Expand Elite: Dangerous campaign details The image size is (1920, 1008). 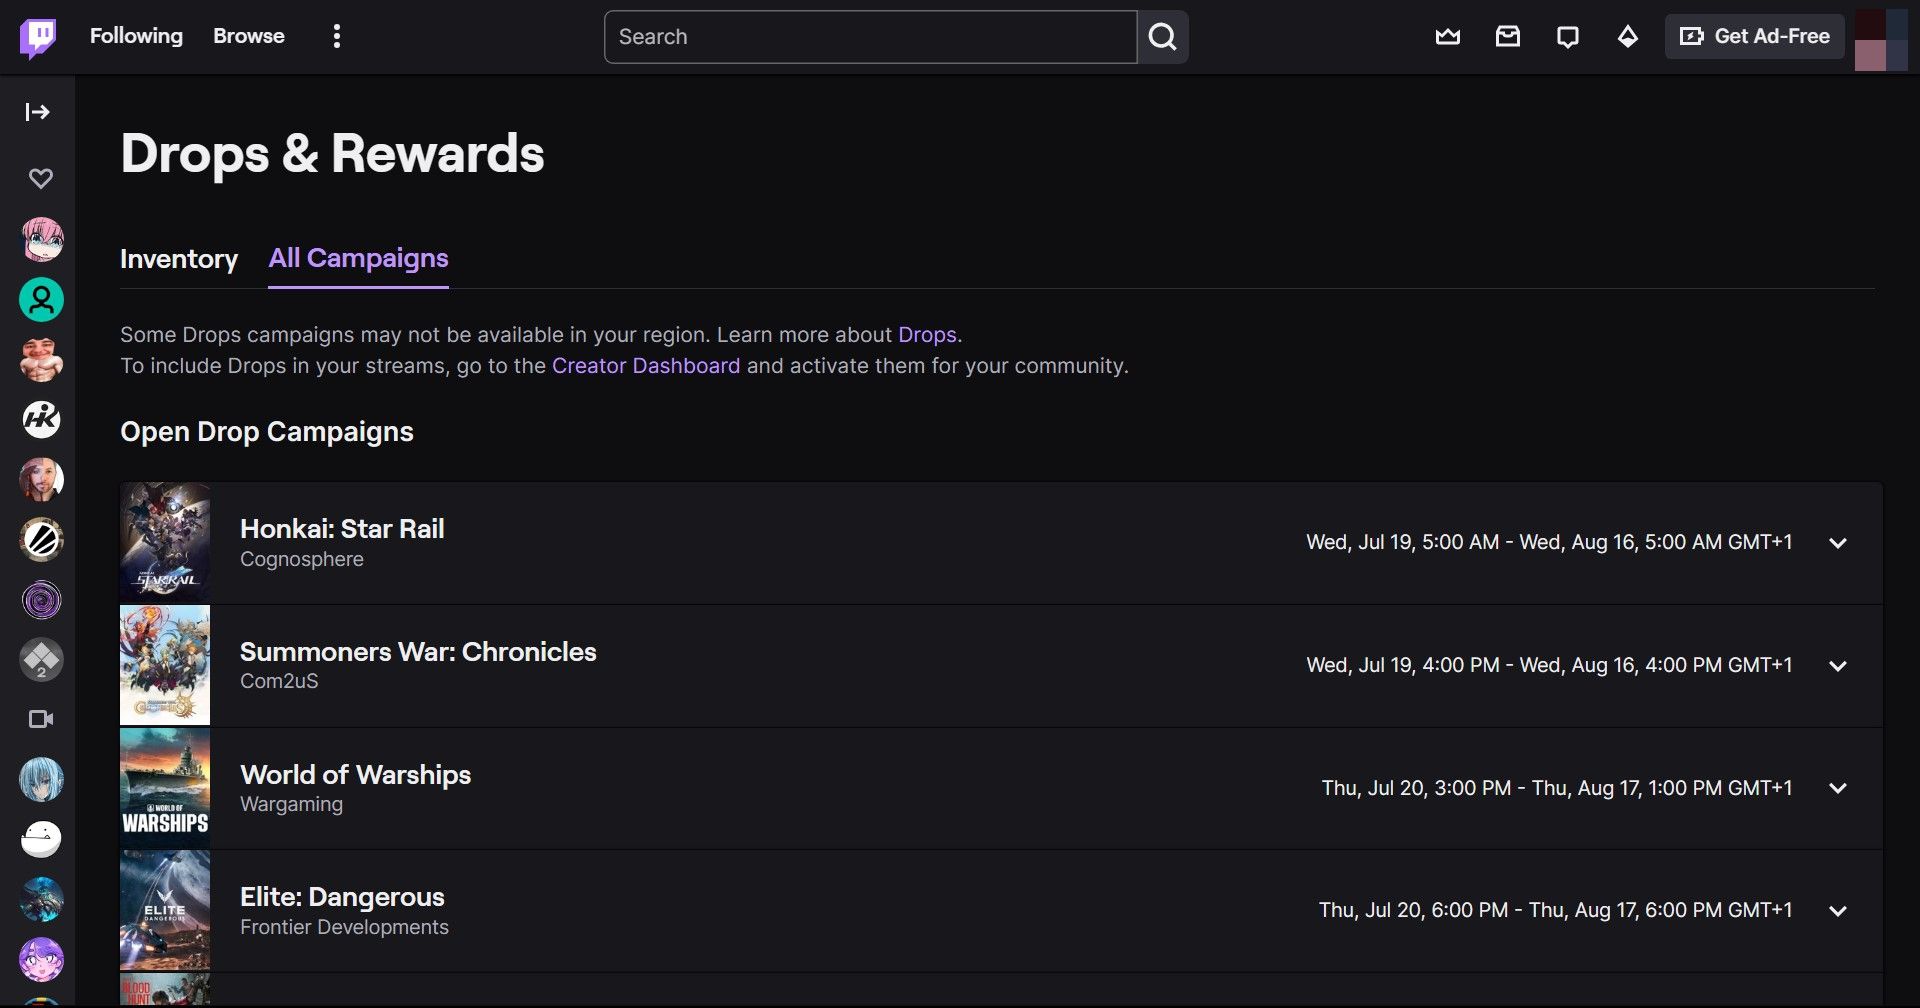pos(1839,910)
